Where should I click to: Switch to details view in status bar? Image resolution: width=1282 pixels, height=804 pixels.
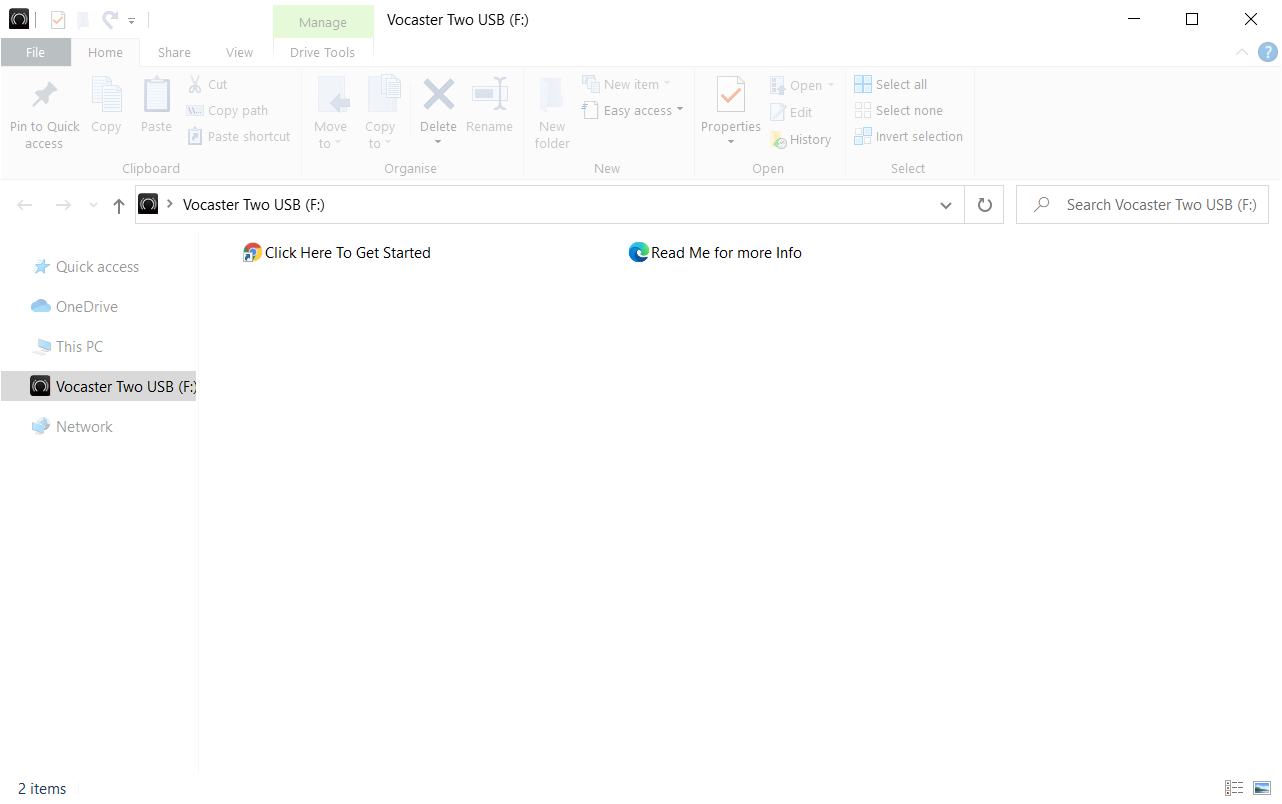point(1234,788)
